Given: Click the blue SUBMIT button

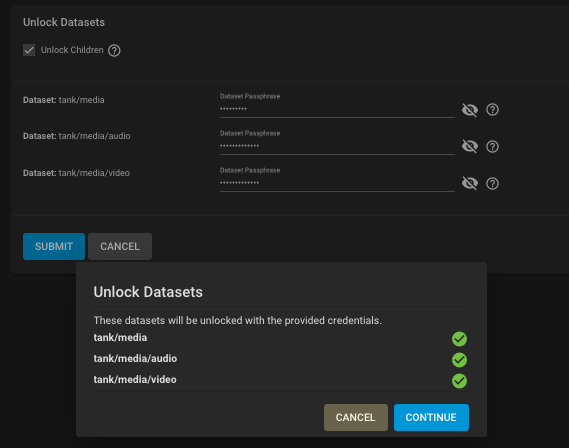Looking at the screenshot, I should [54, 246].
